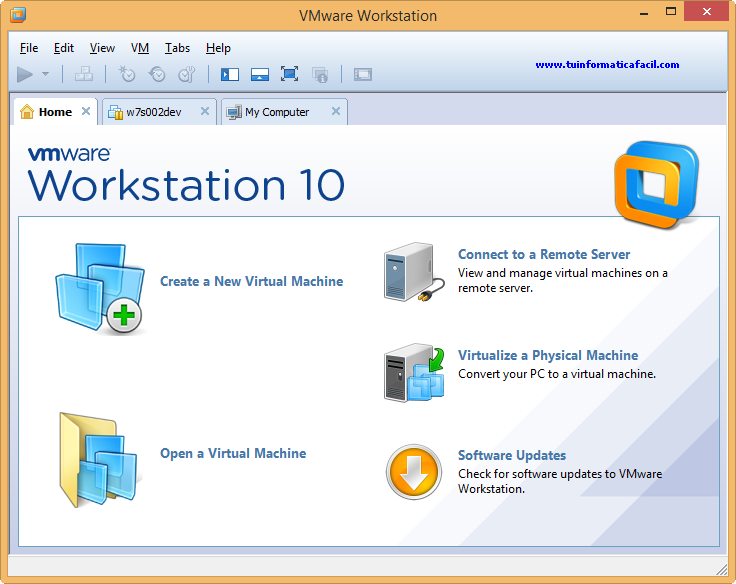Click the Virtualize a Physical Machine link
Image resolution: width=736 pixels, height=584 pixels.
coord(548,355)
